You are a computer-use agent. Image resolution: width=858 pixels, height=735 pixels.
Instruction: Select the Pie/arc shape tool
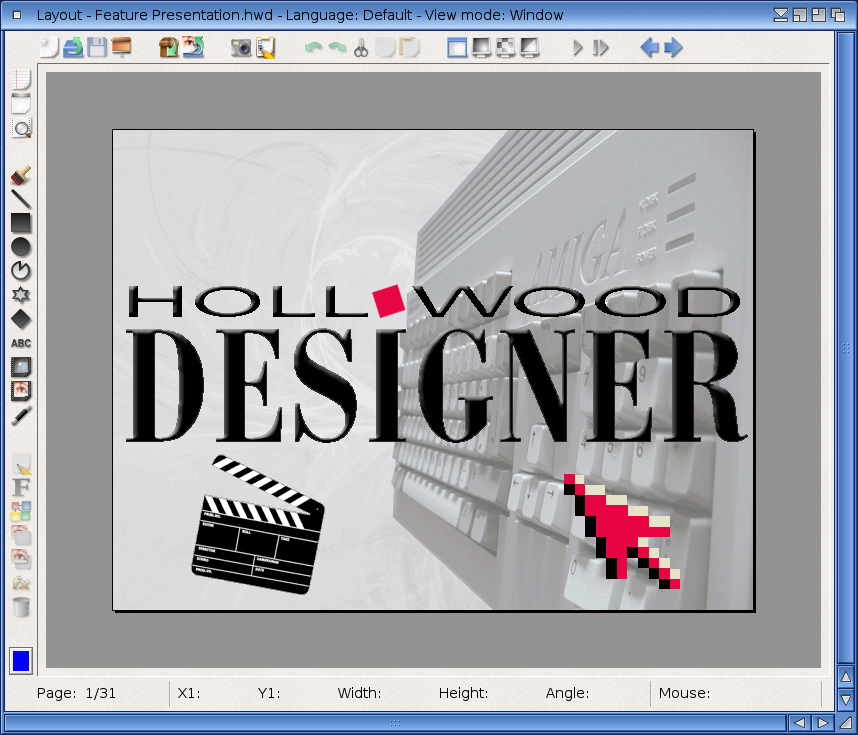(21, 271)
